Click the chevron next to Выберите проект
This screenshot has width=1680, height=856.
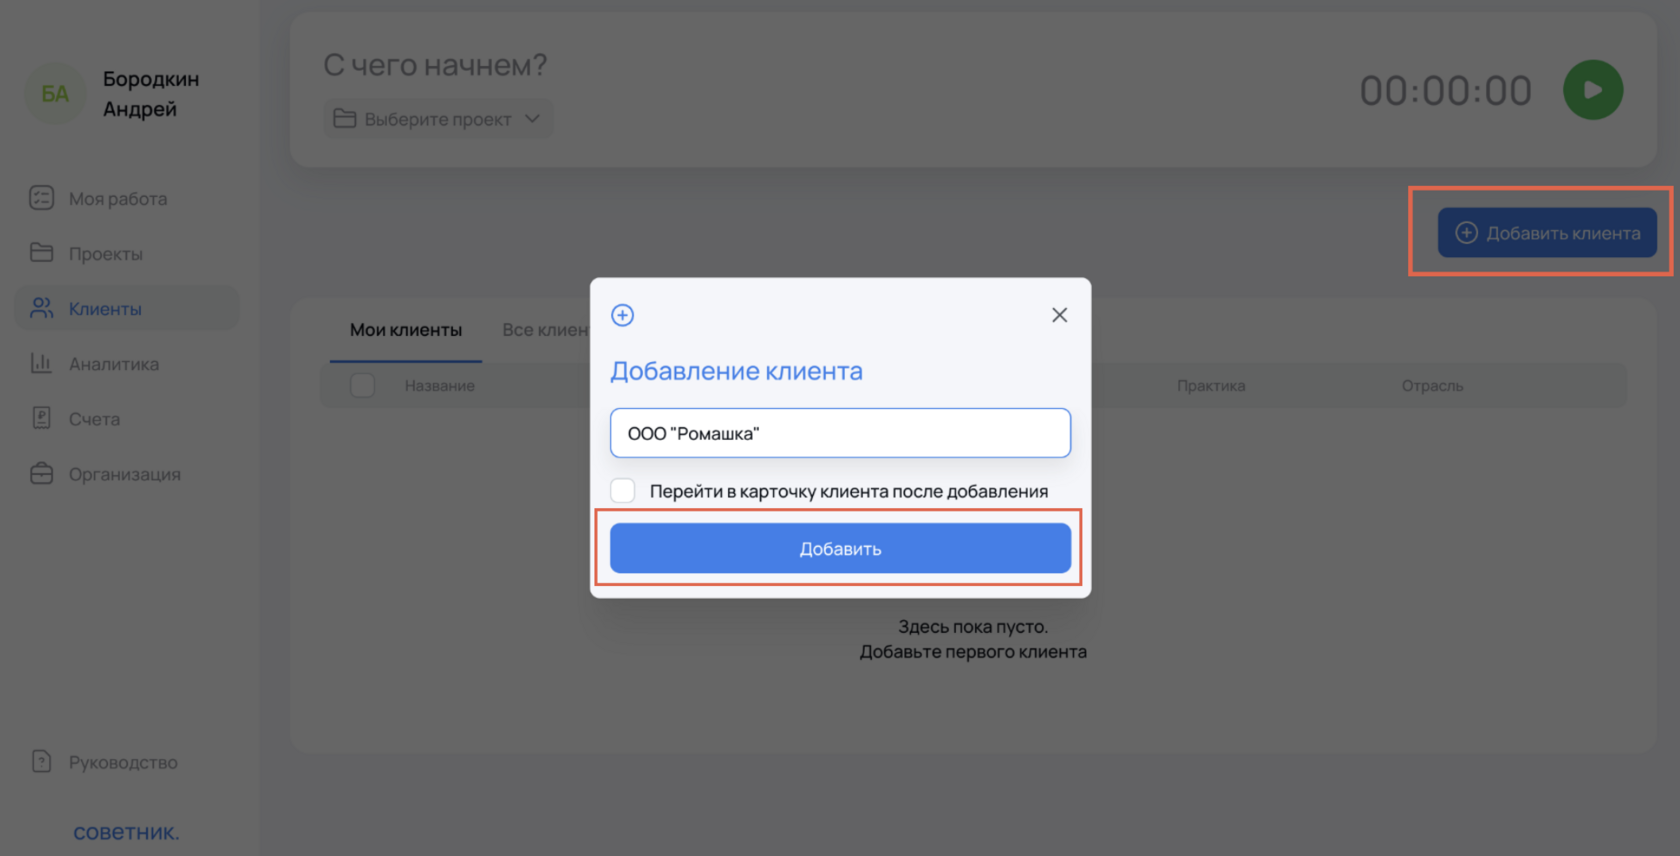coord(532,119)
